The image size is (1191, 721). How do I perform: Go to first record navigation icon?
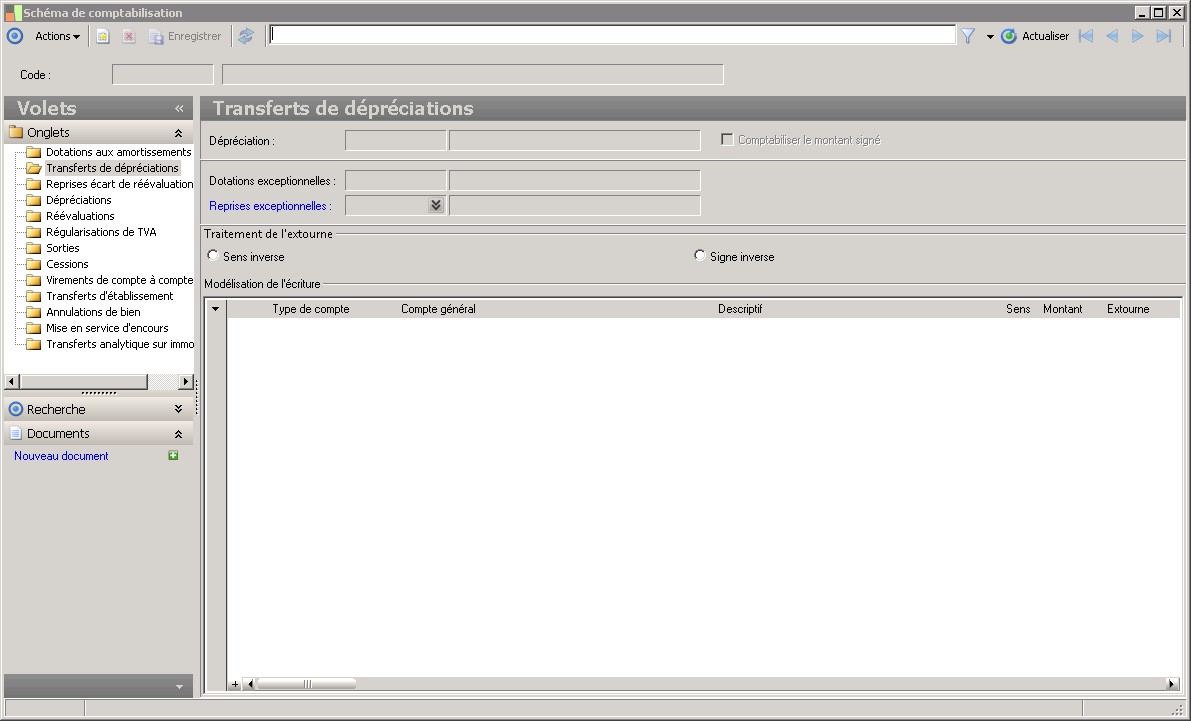click(x=1086, y=36)
